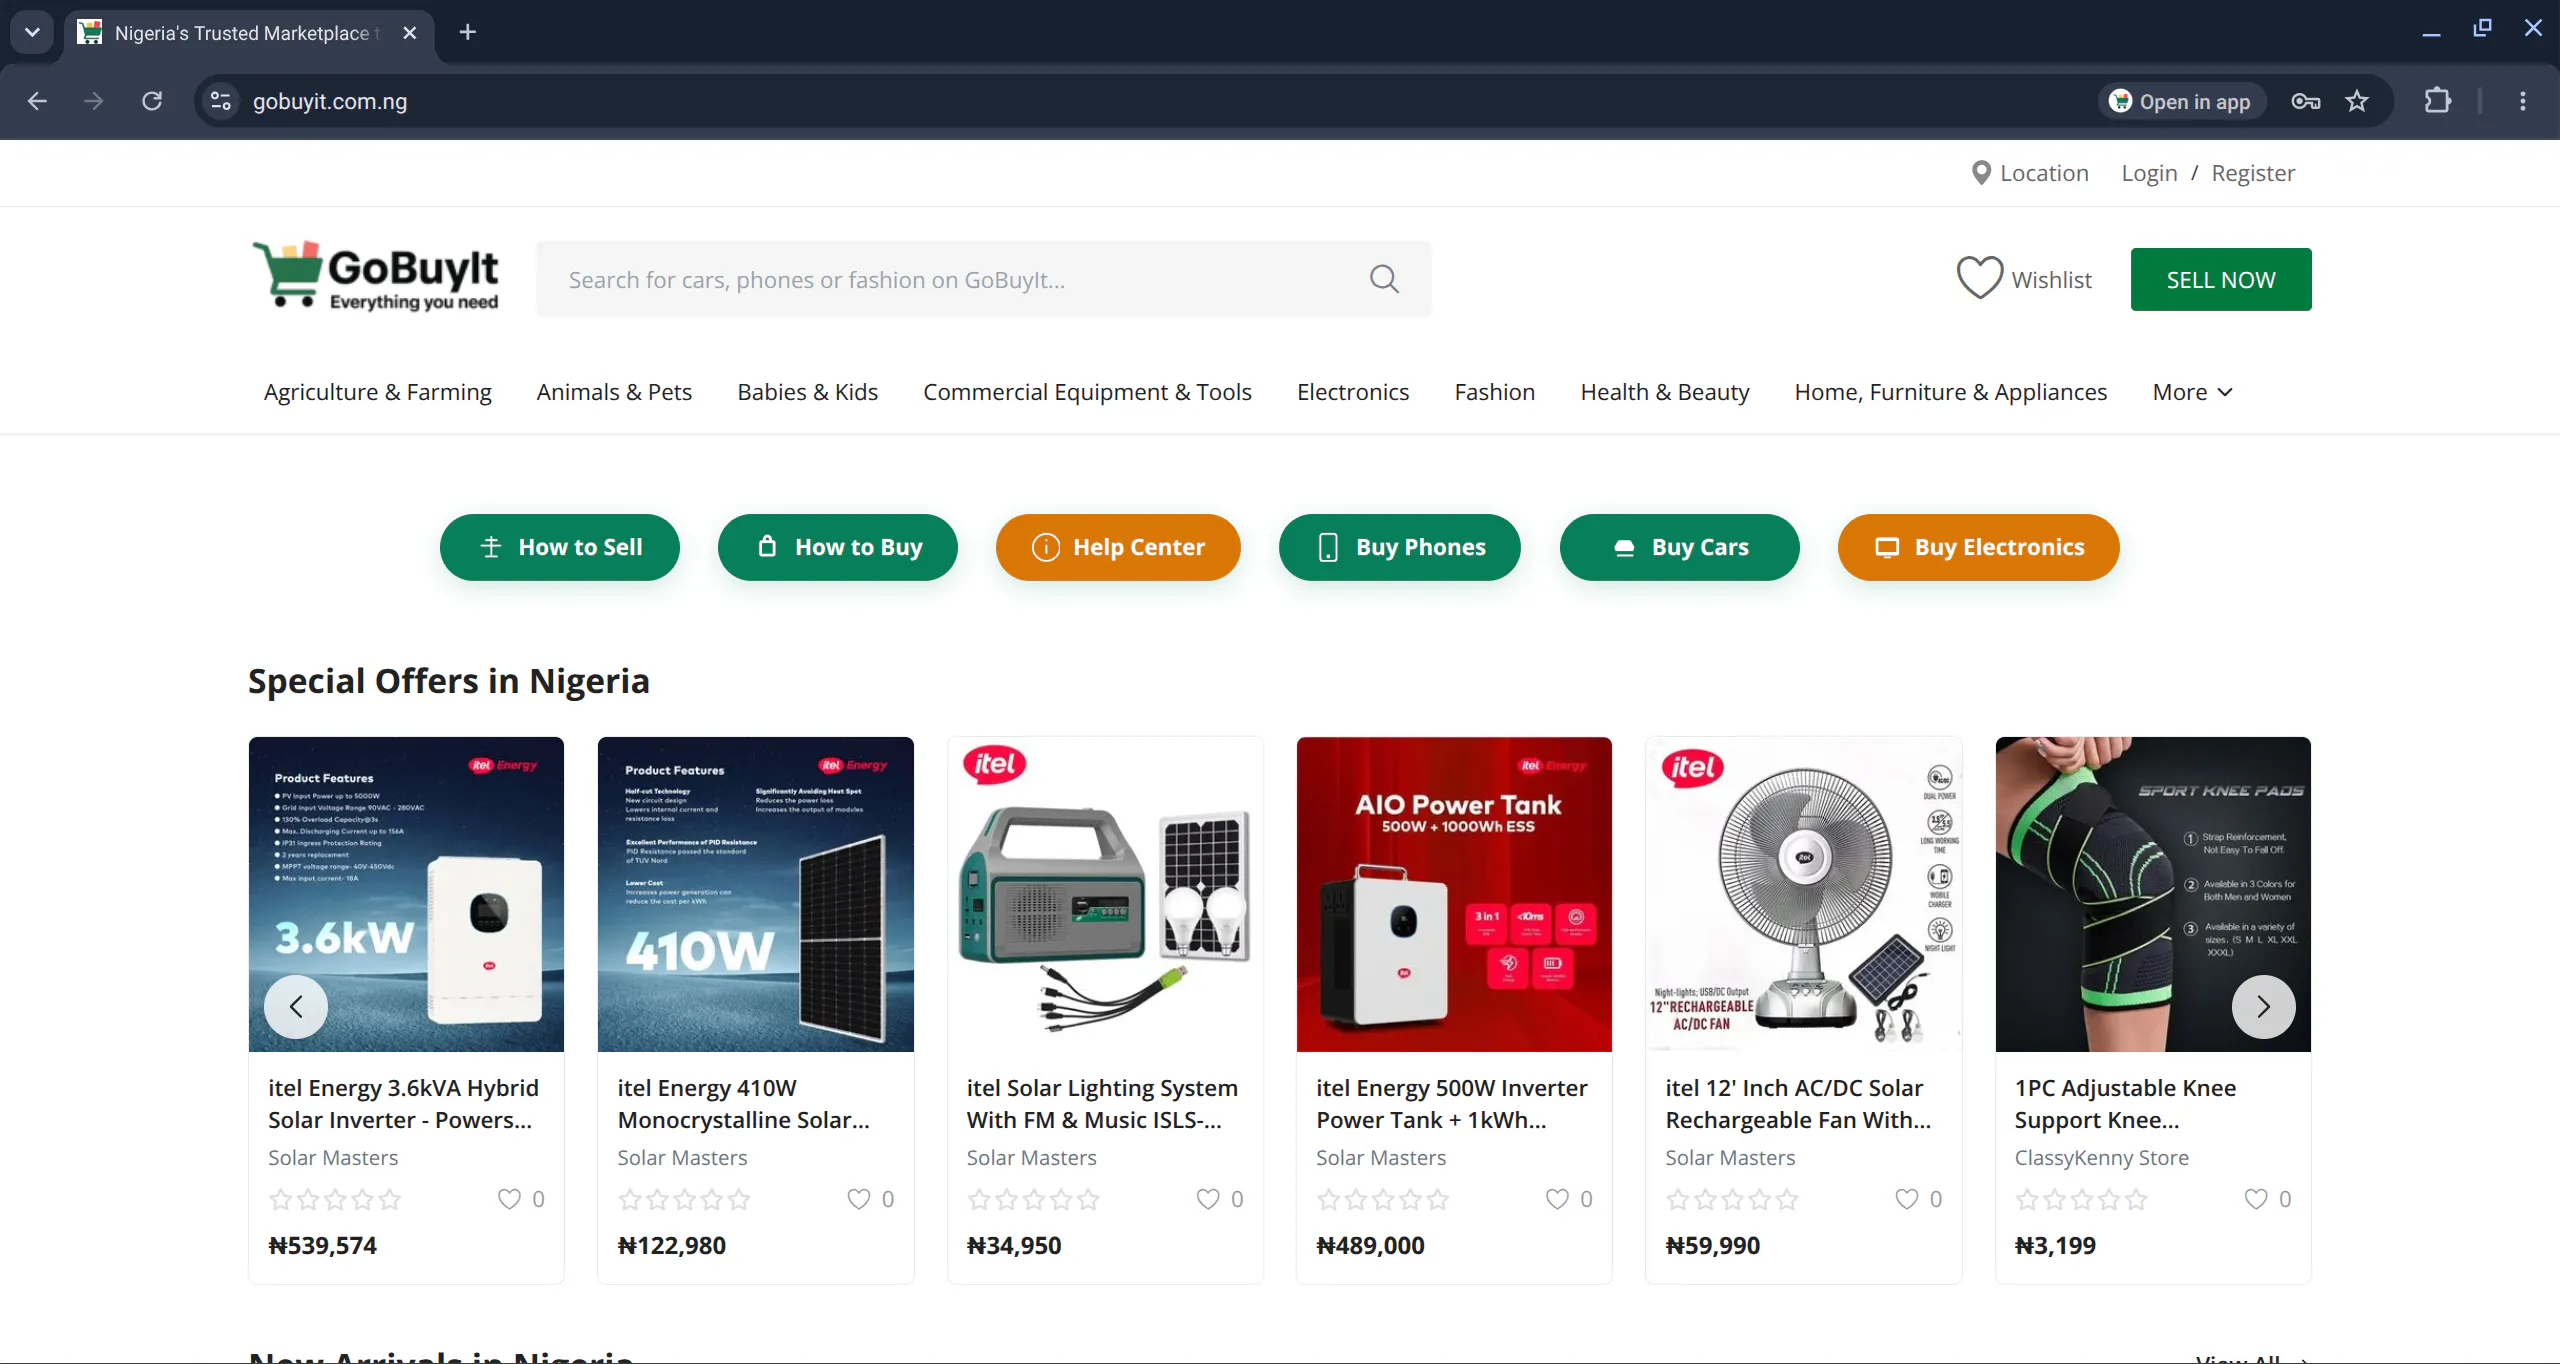
Task: Open Animals & Pets category
Action: pos(614,392)
